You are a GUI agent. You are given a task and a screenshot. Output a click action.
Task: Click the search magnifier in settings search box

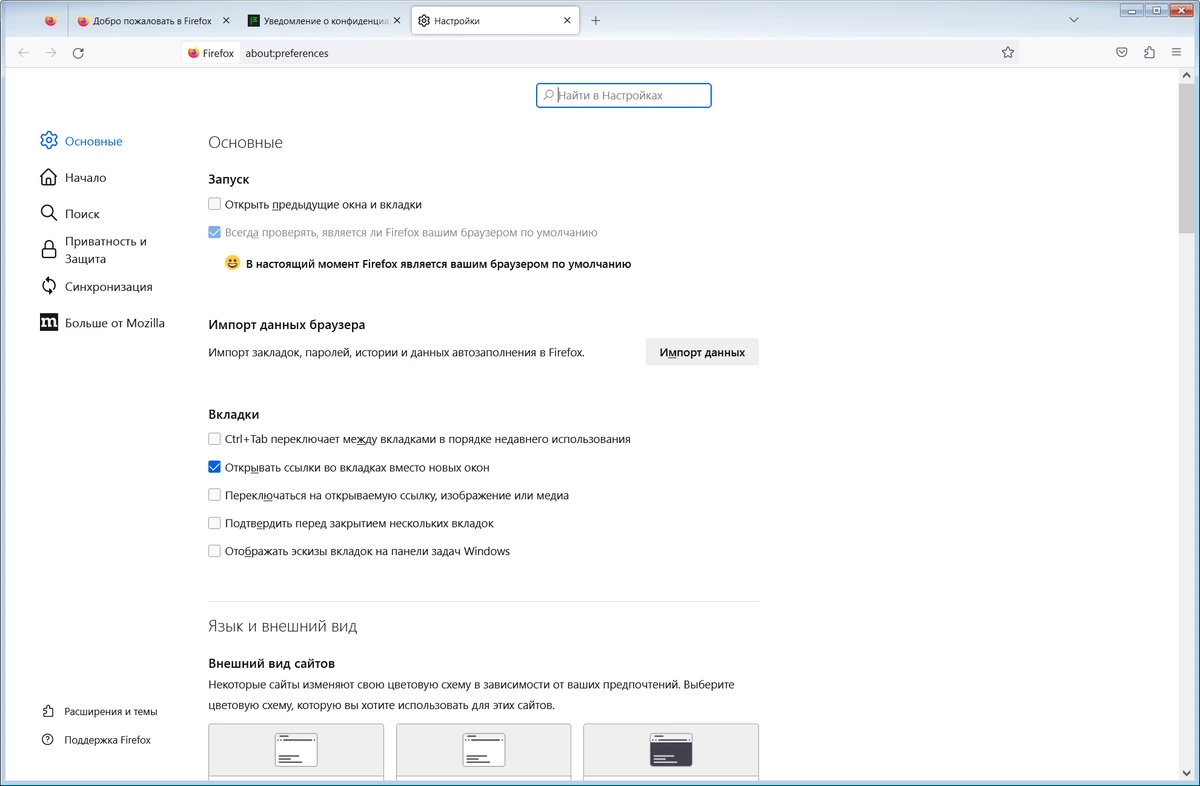548,96
